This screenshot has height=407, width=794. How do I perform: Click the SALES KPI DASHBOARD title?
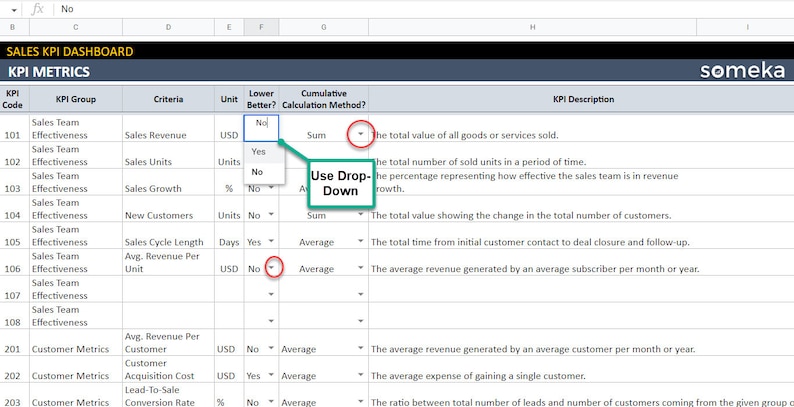pyautogui.click(x=70, y=52)
